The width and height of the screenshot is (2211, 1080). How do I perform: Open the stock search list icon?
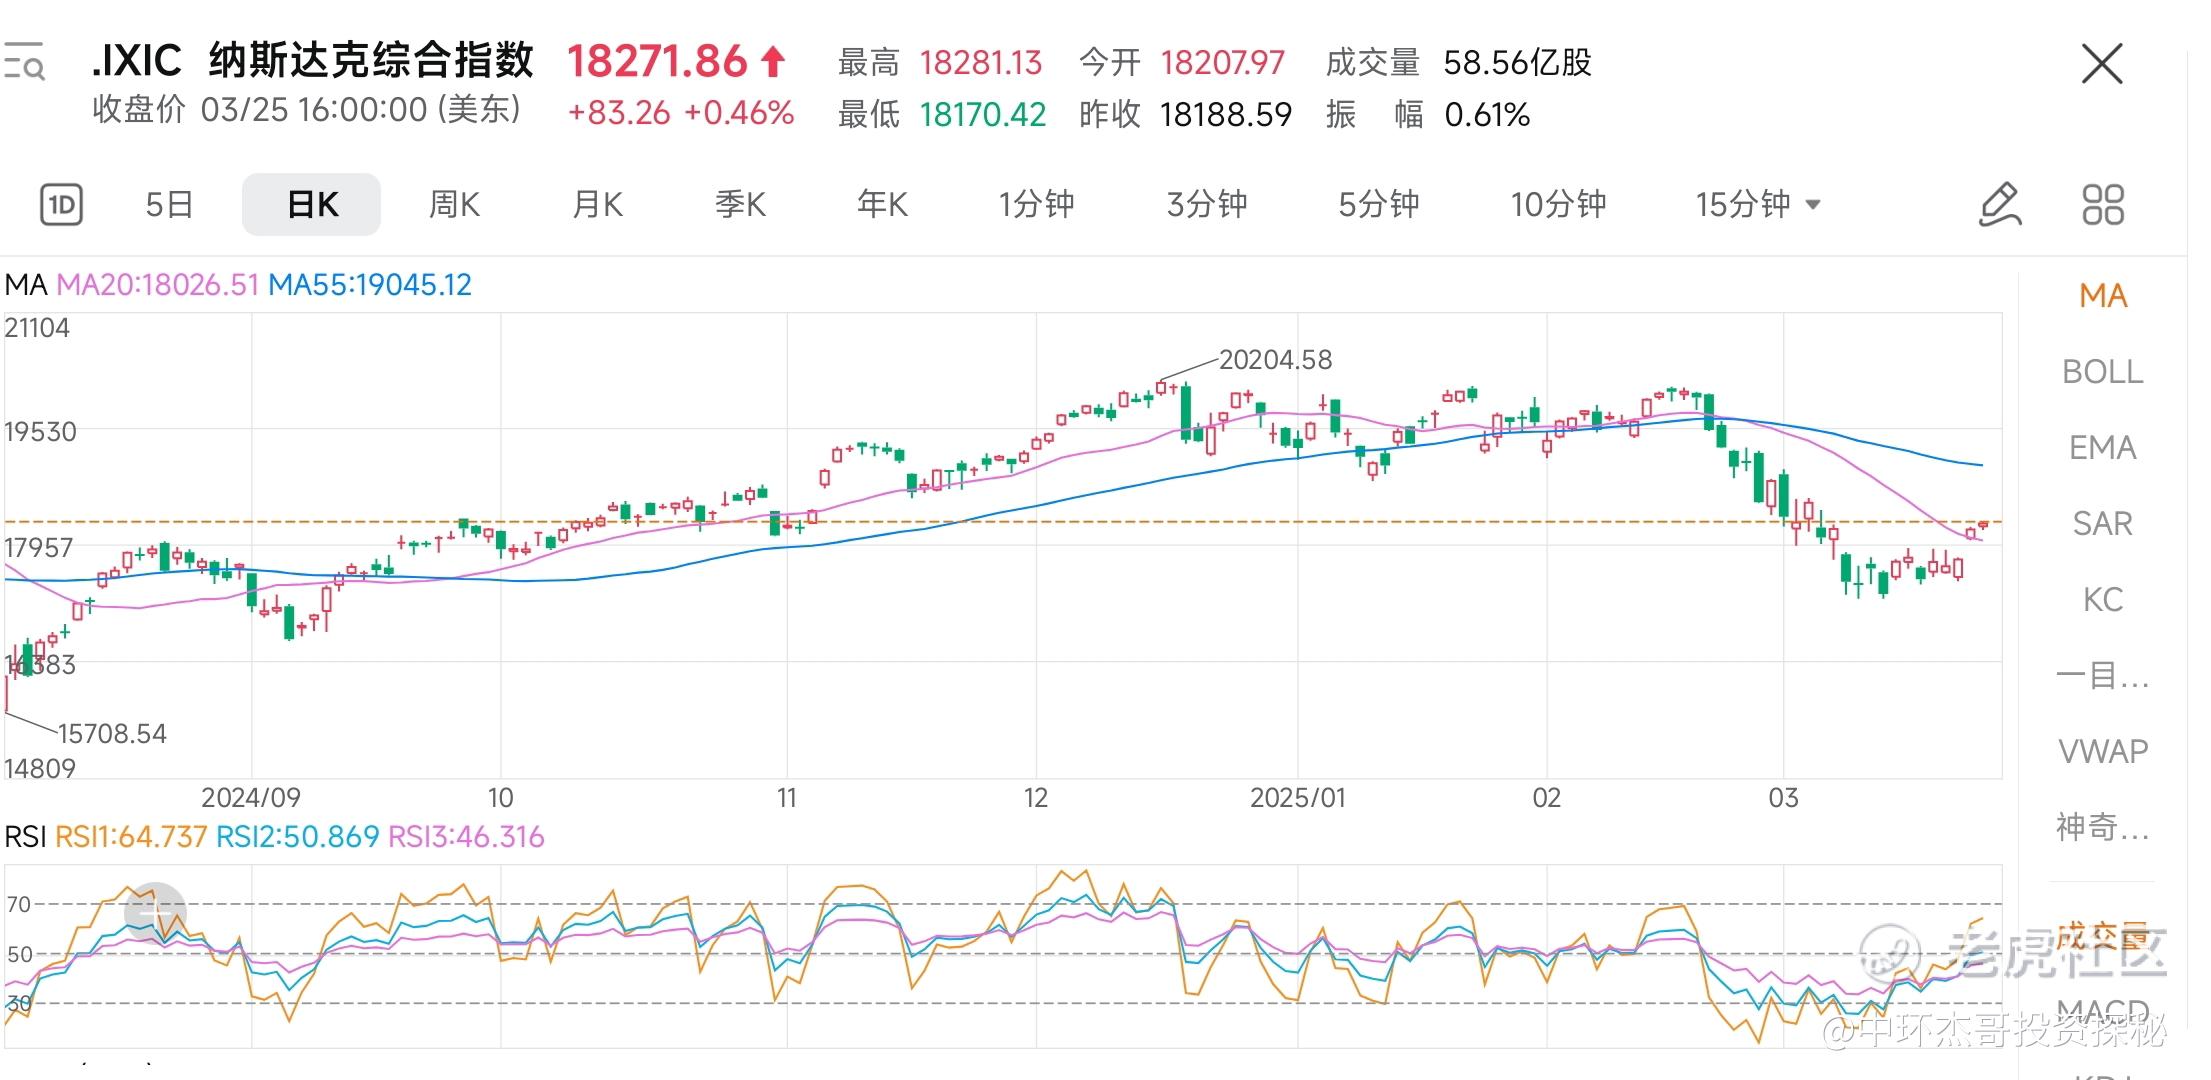(24, 62)
